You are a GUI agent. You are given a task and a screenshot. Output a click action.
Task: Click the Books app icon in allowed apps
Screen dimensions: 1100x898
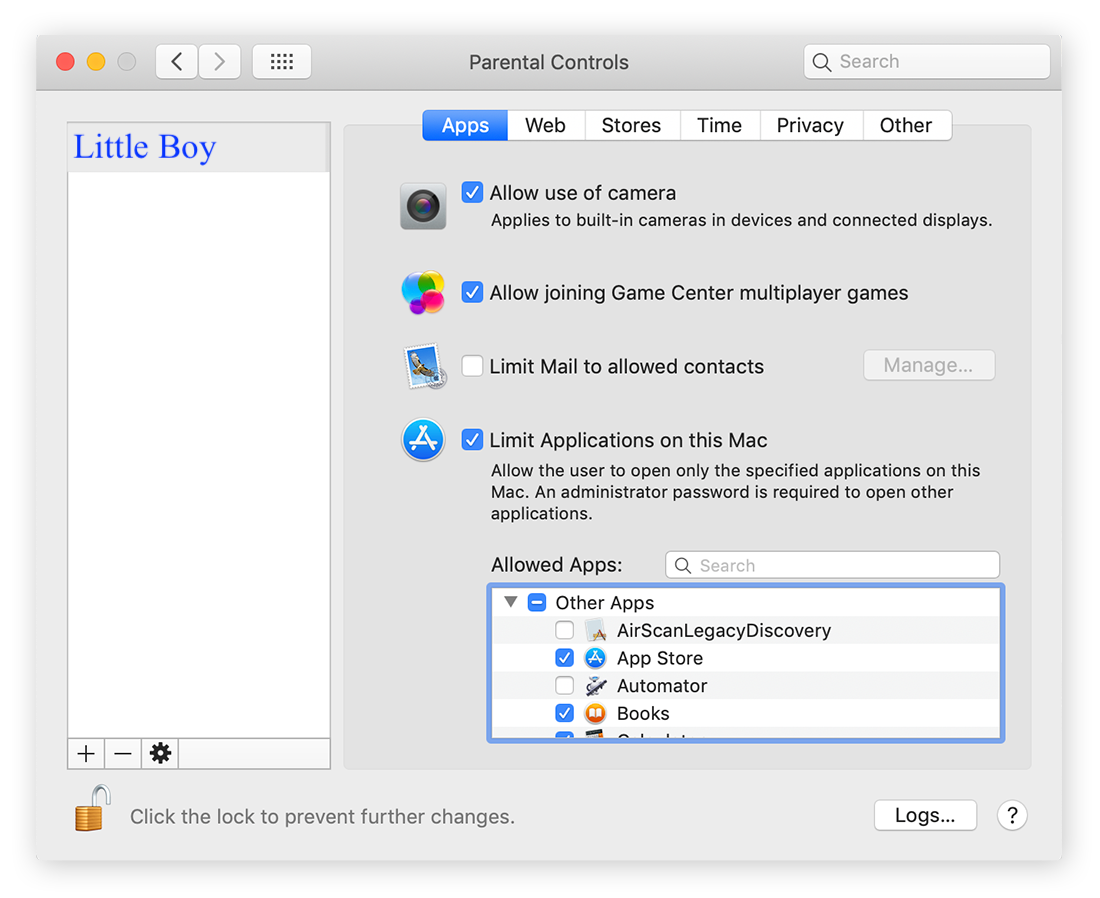tap(595, 713)
